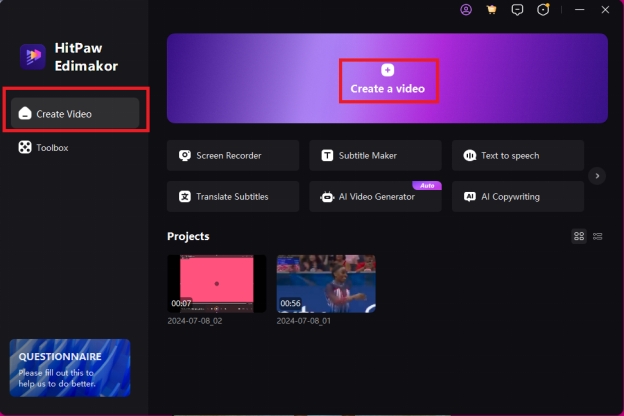Open project thumbnail 2024-07-08_01

point(326,283)
